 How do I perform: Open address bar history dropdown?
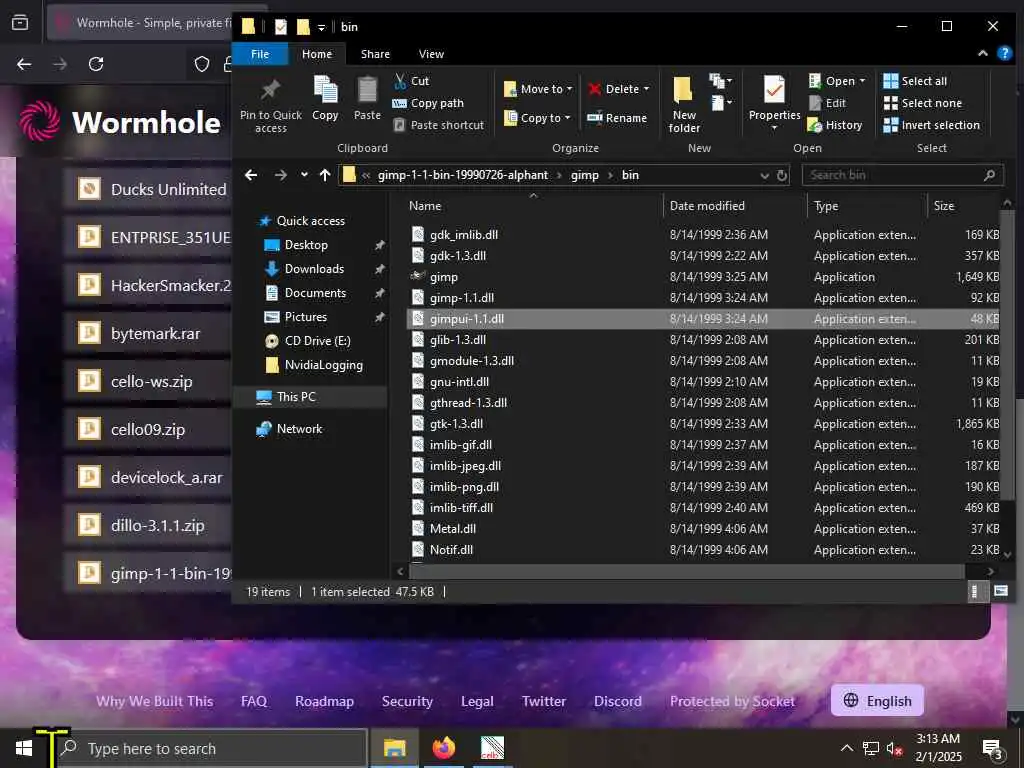tap(764, 175)
